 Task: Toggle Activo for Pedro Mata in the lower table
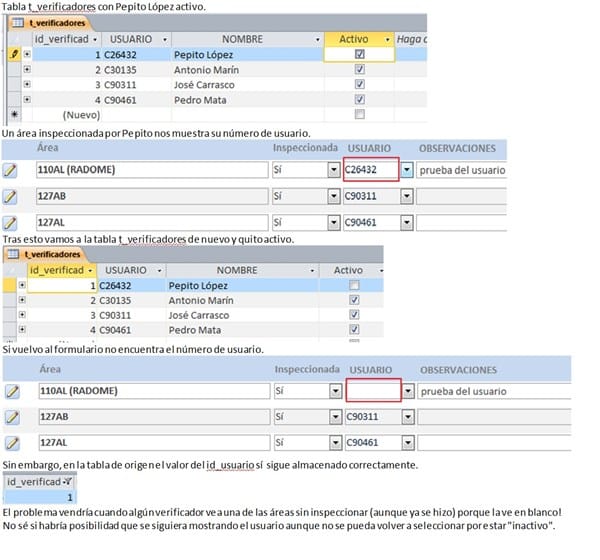pos(354,329)
